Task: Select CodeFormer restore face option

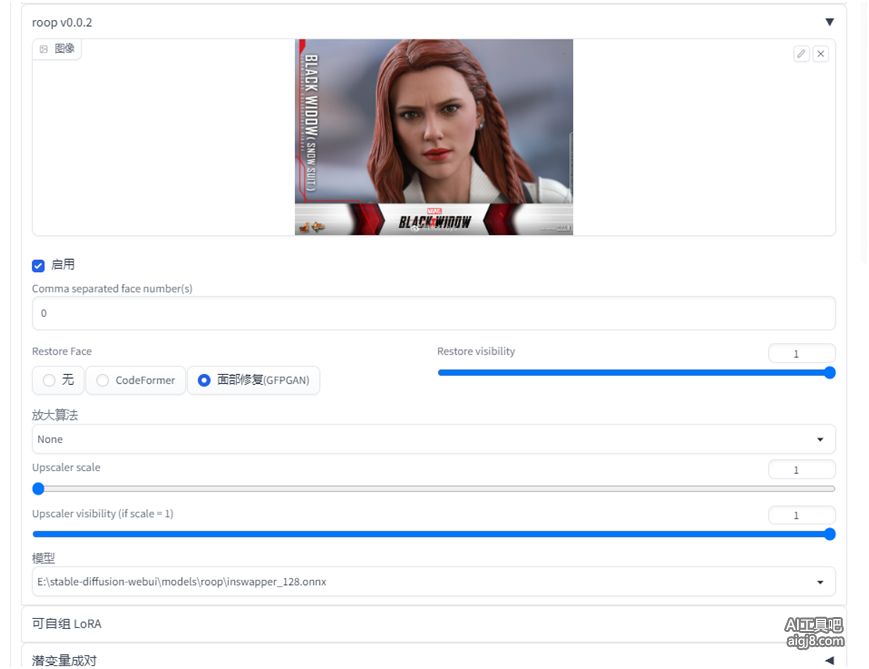Action: pyautogui.click(x=136, y=380)
